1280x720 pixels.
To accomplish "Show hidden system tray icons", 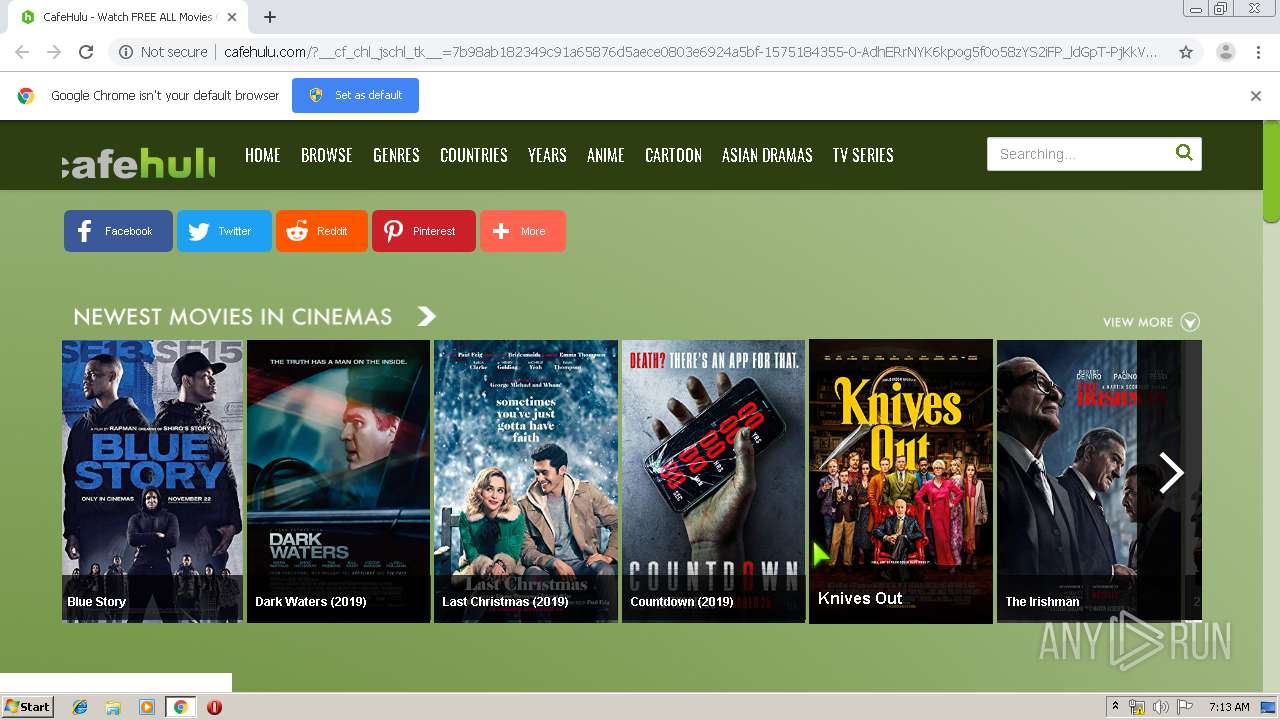I will tap(1115, 707).
